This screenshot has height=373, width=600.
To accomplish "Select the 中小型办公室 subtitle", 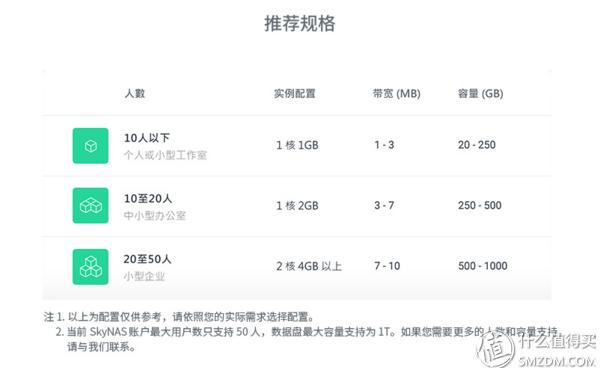I will click(x=155, y=215).
